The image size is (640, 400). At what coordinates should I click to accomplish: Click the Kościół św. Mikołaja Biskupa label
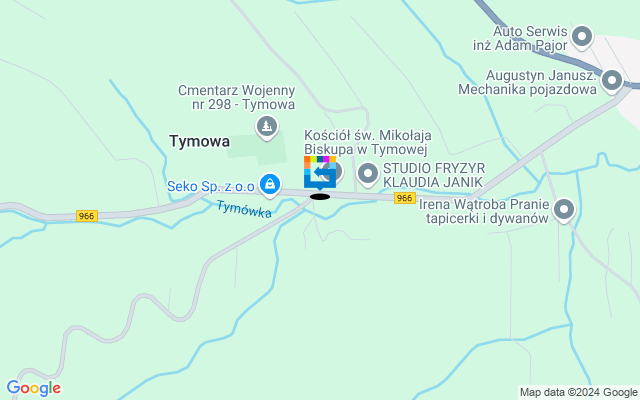(367, 142)
